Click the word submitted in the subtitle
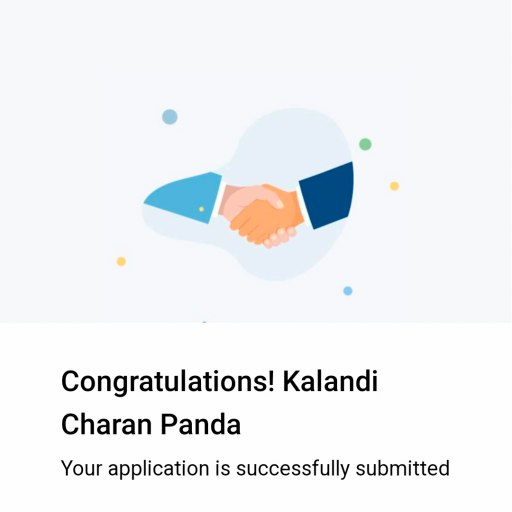 pos(403,468)
